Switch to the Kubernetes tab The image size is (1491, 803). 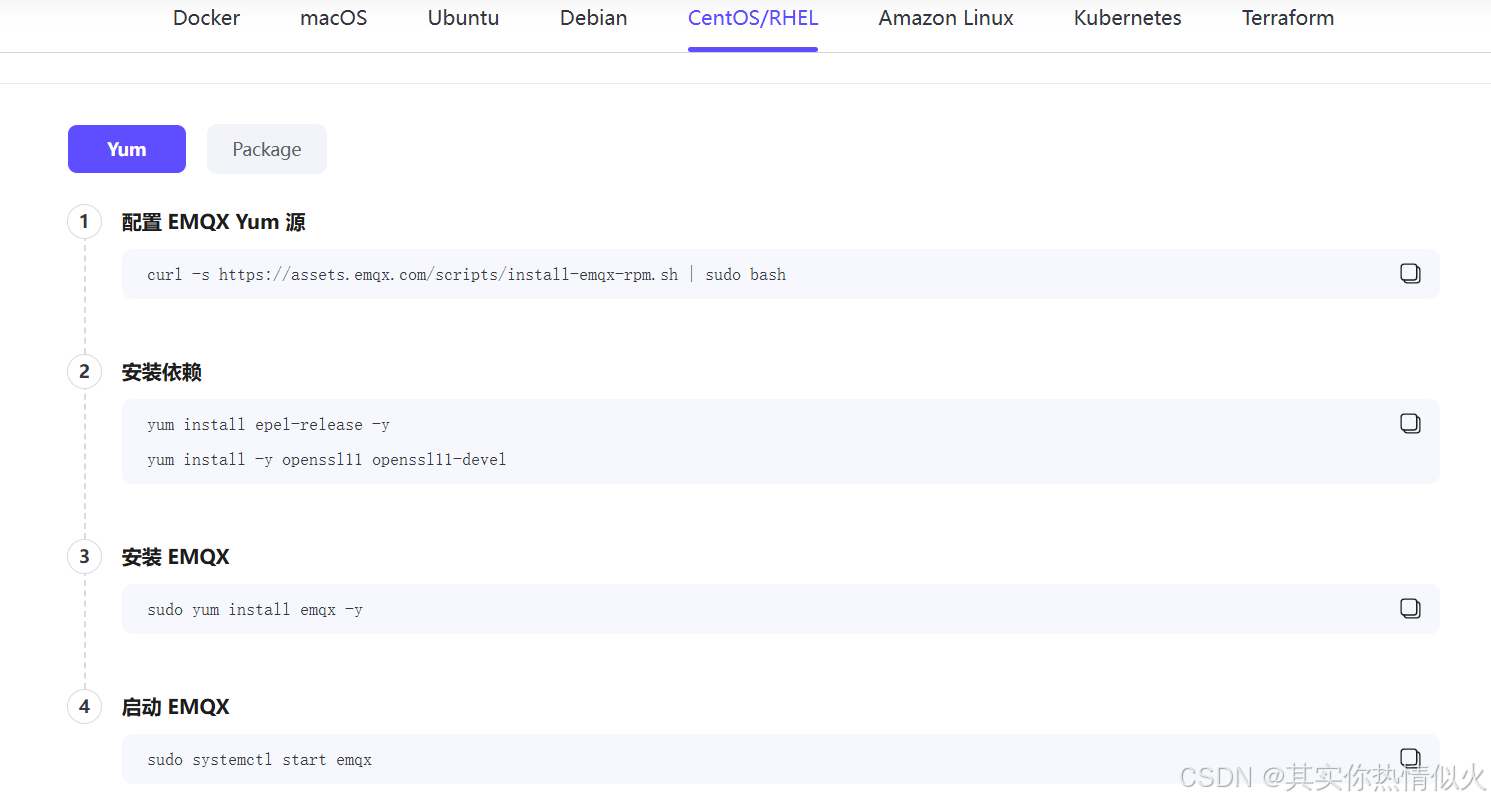(x=1127, y=18)
